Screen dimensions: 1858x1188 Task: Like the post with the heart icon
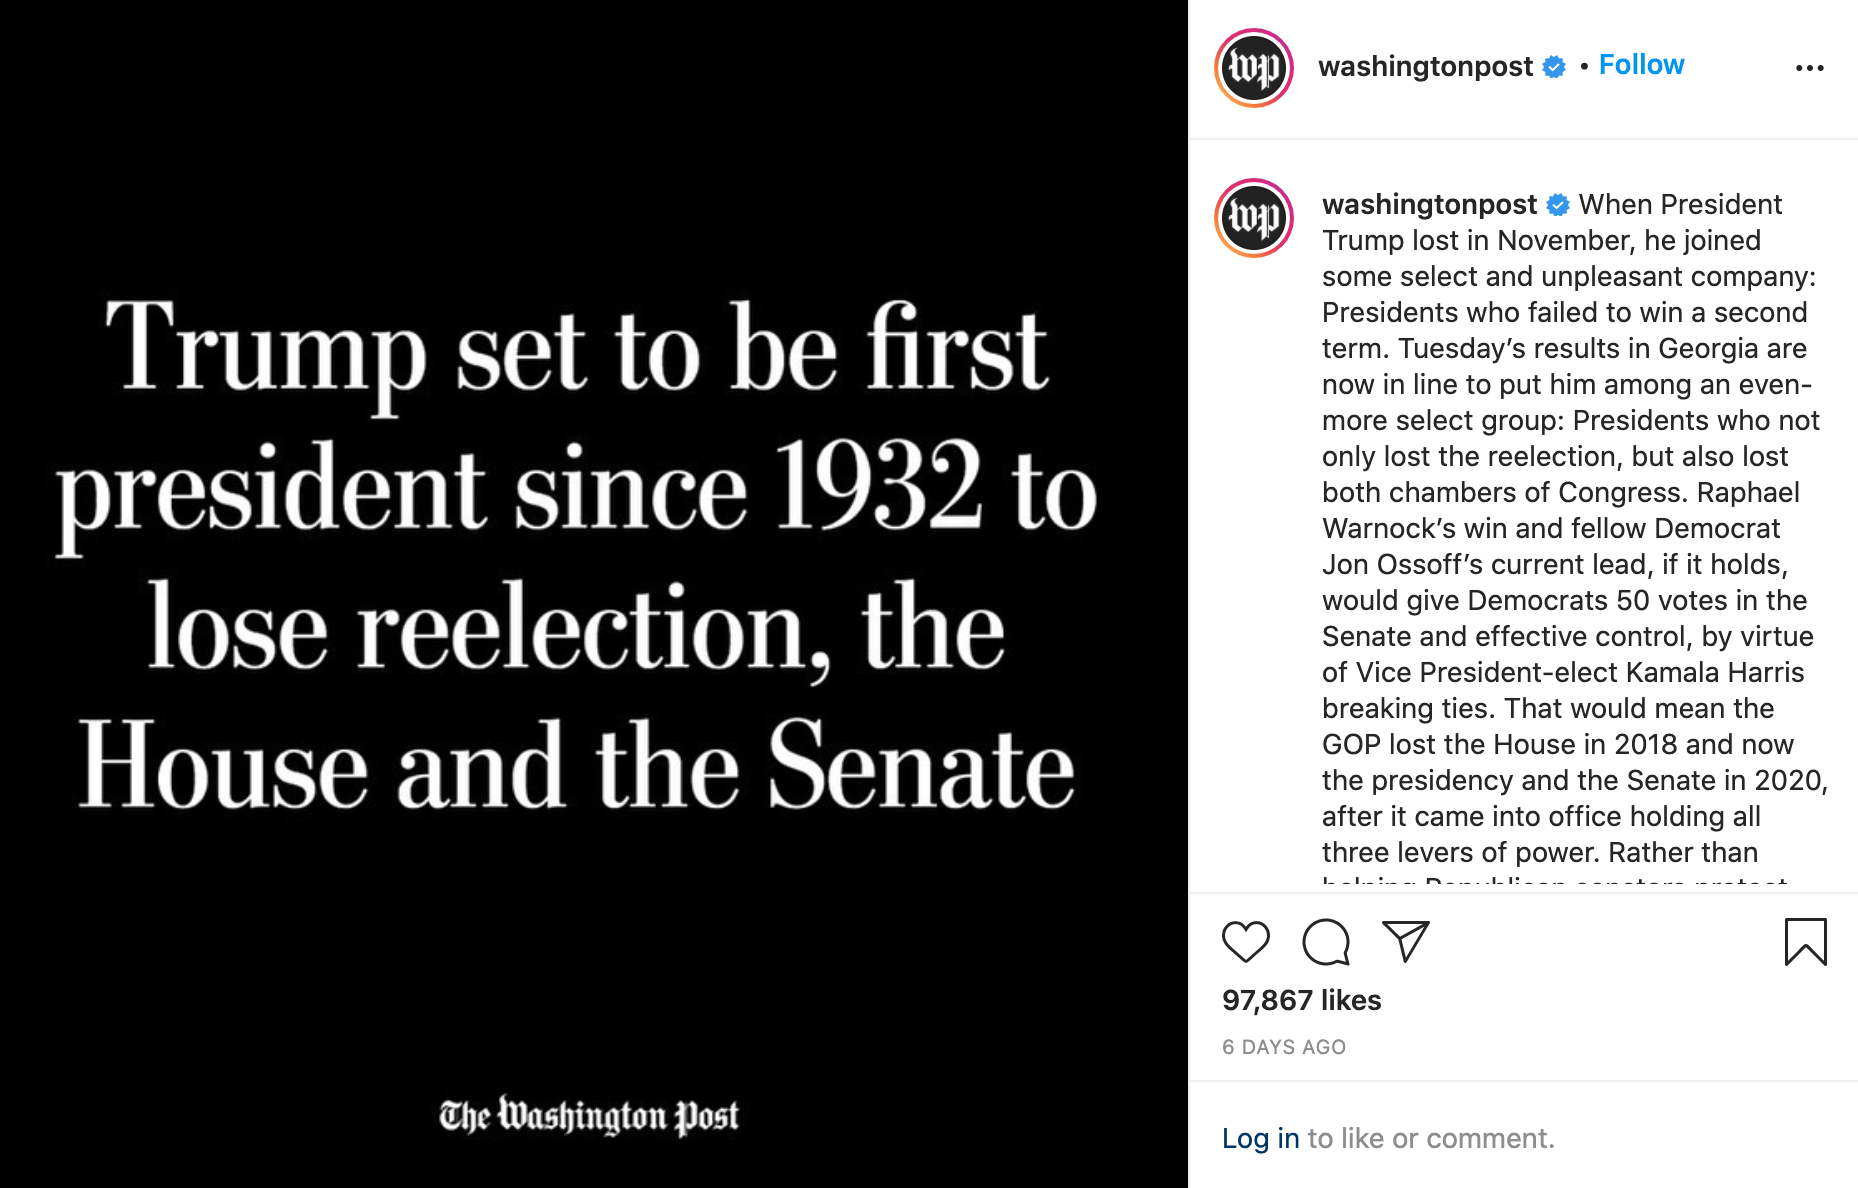click(1245, 942)
